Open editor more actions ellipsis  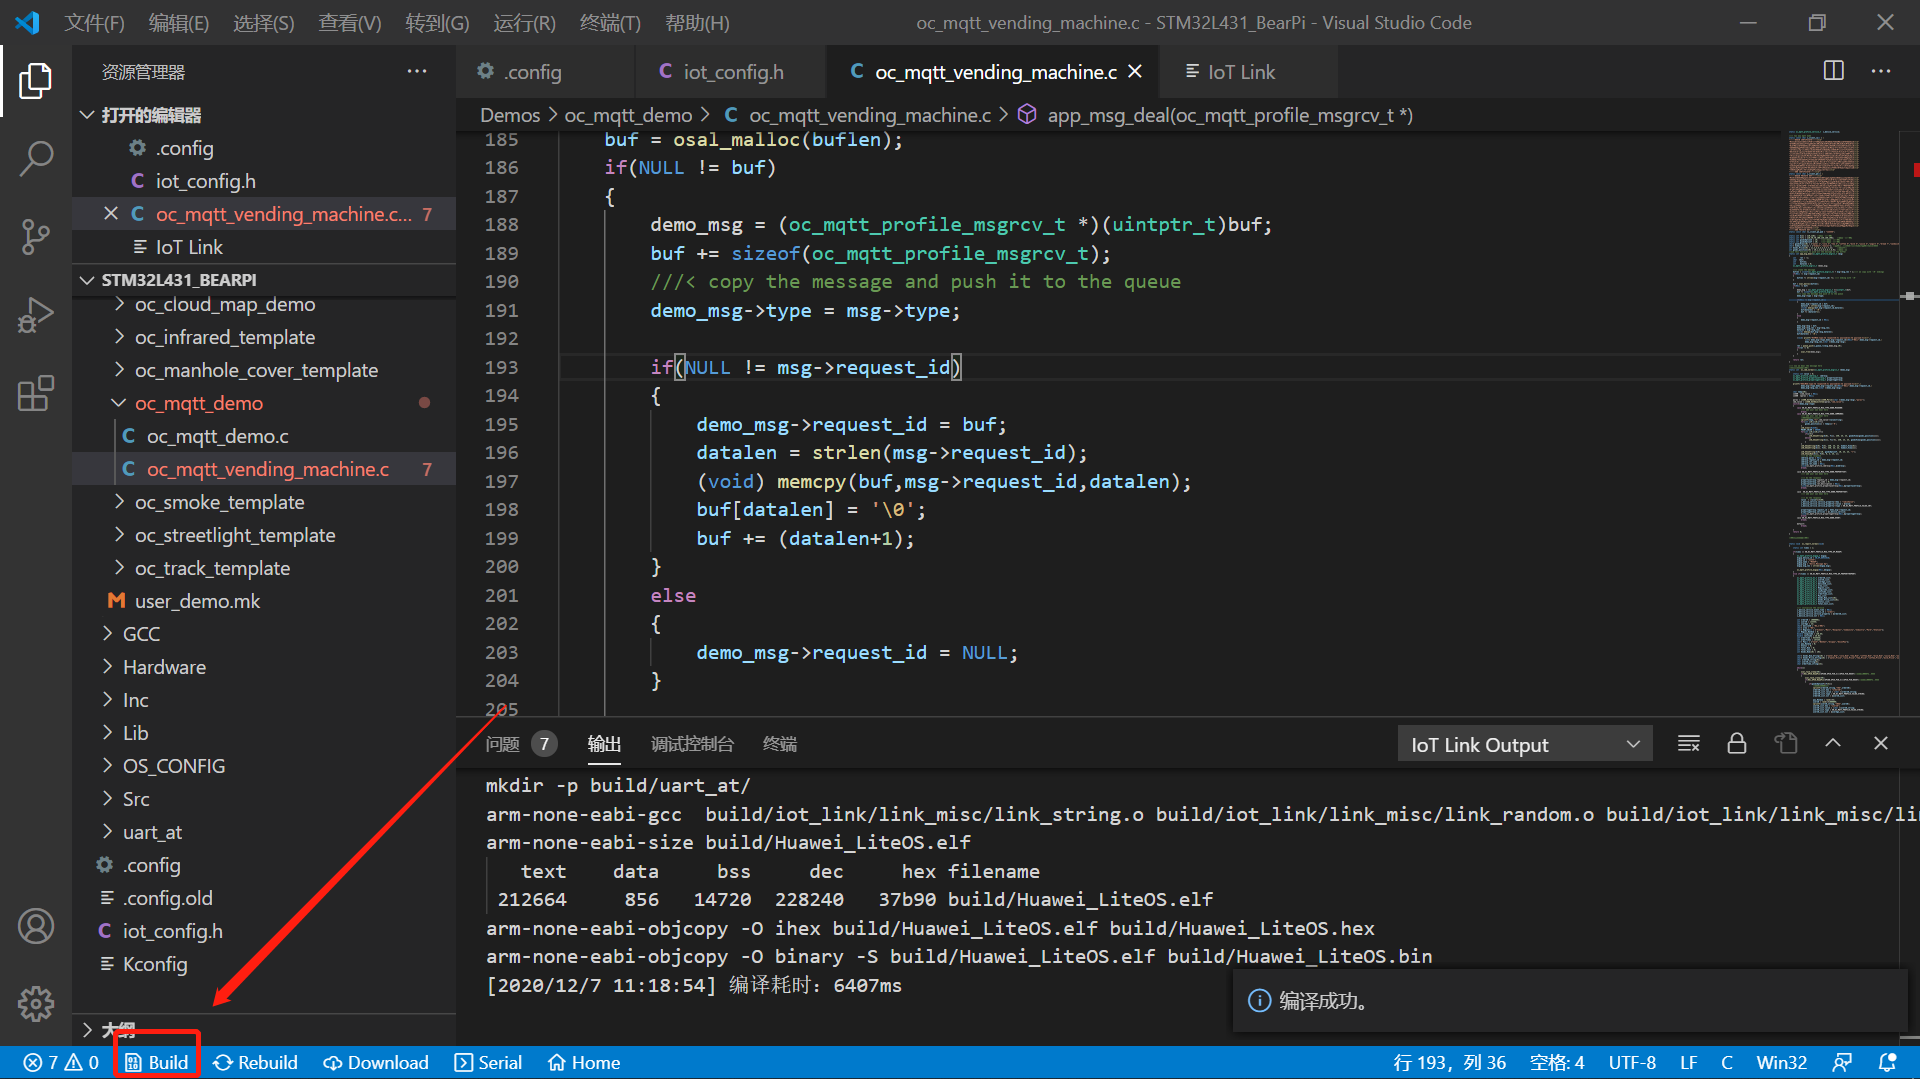coord(1881,71)
